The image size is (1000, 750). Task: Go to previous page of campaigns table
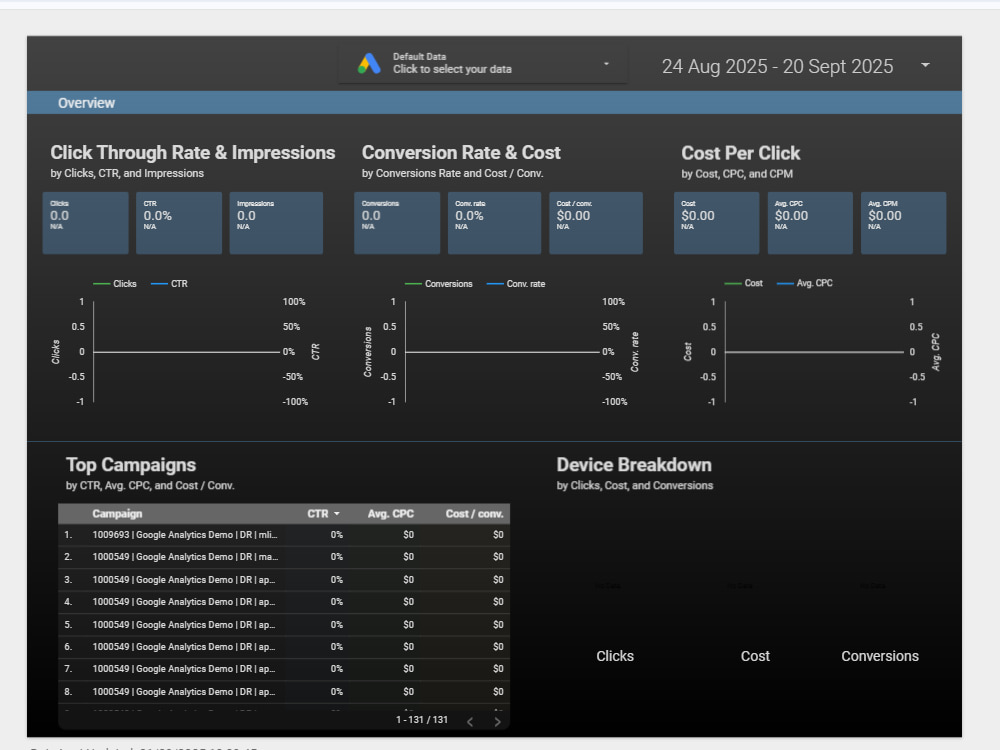pyautogui.click(x=470, y=721)
